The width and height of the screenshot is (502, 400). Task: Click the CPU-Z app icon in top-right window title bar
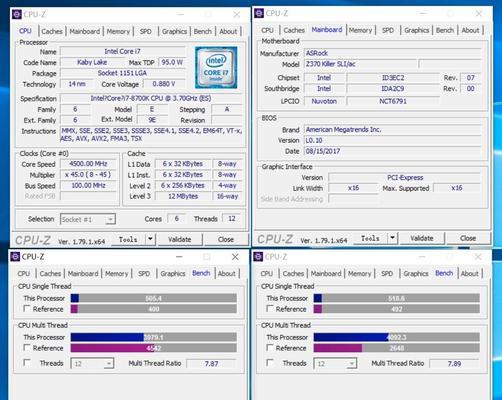(259, 14)
